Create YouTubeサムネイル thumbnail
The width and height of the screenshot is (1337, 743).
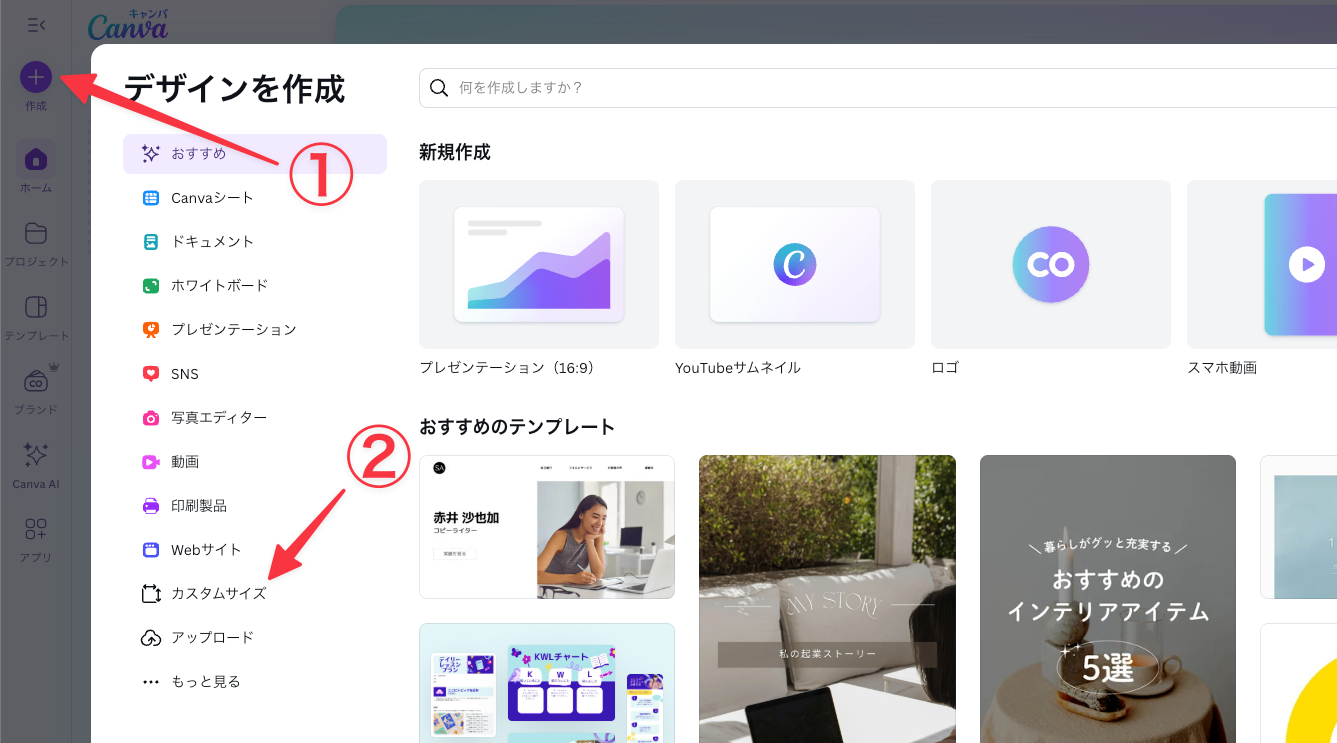pos(795,264)
